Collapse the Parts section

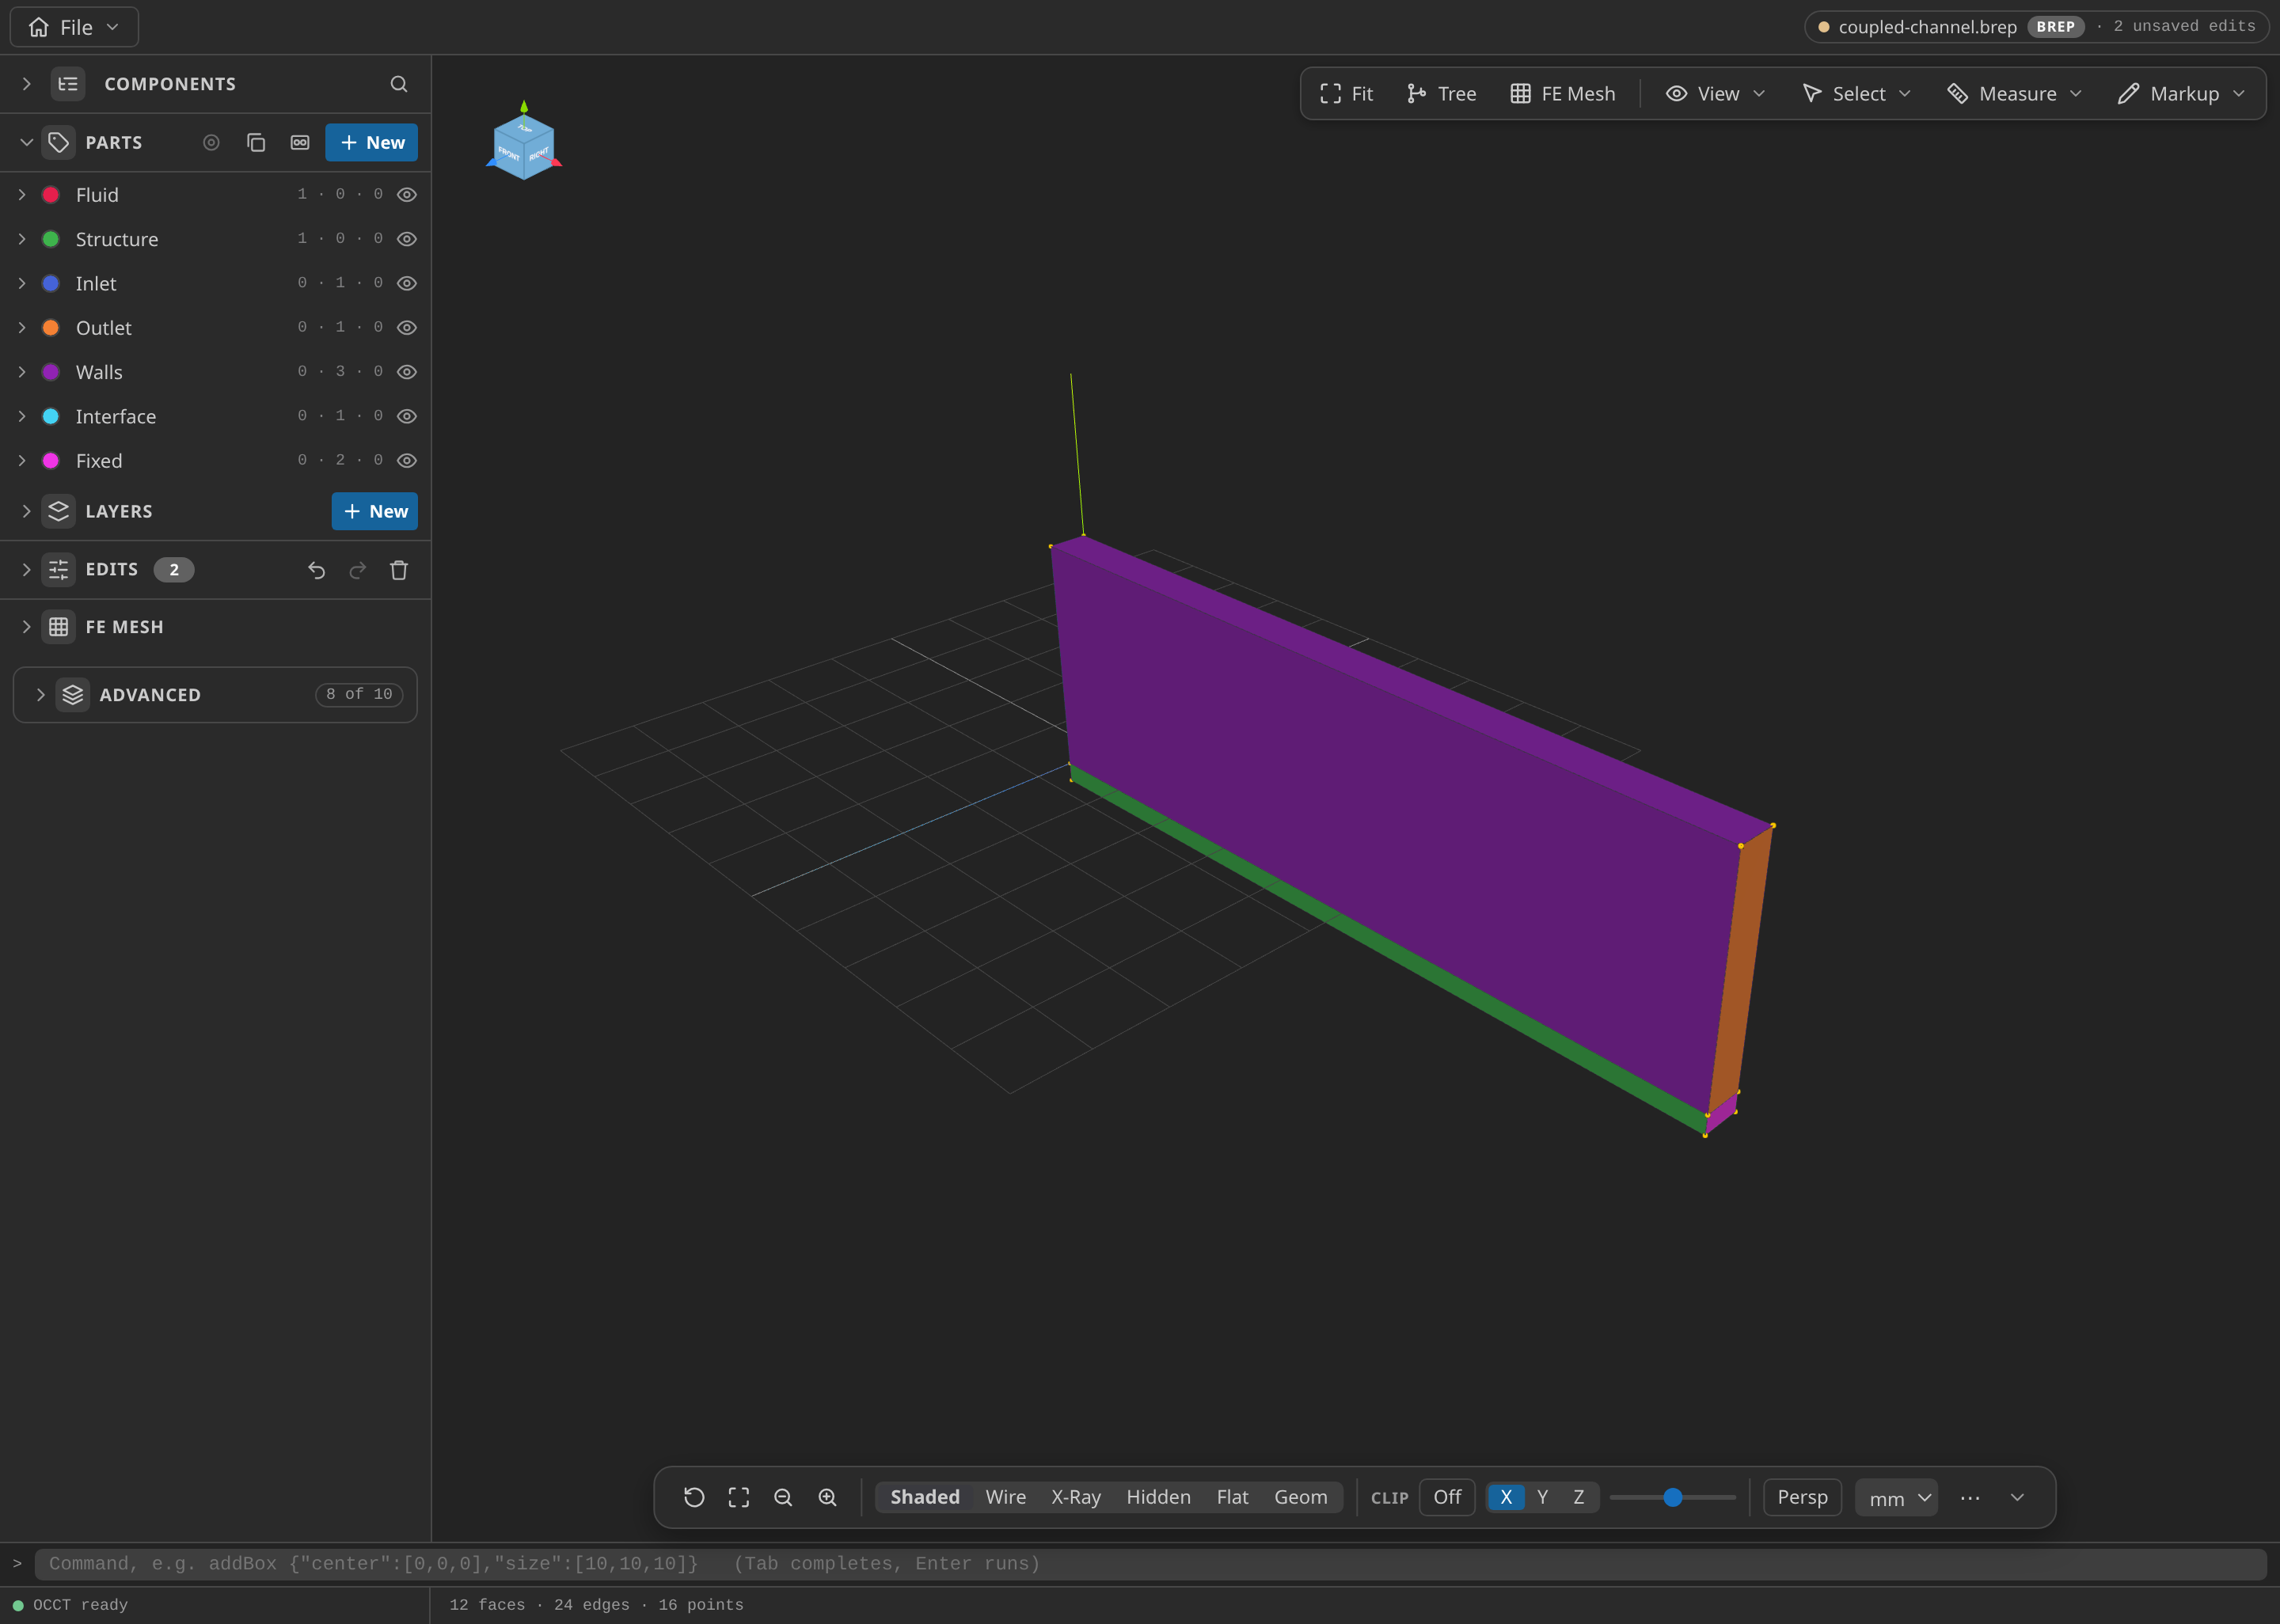27,142
